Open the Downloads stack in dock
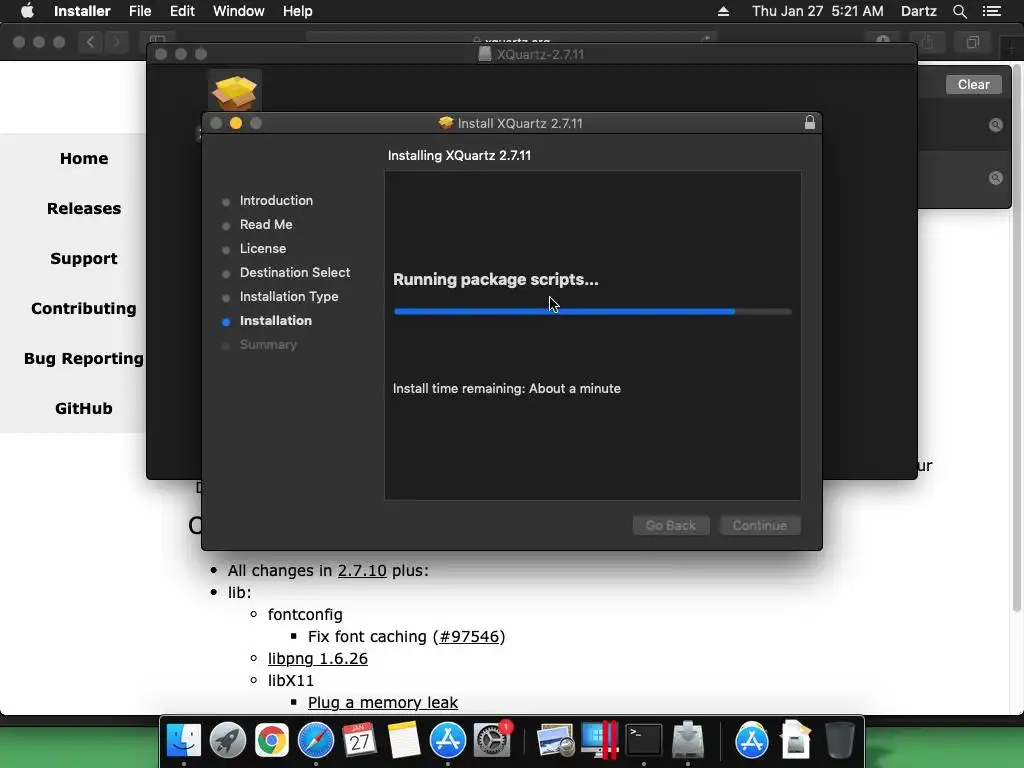 (x=795, y=740)
